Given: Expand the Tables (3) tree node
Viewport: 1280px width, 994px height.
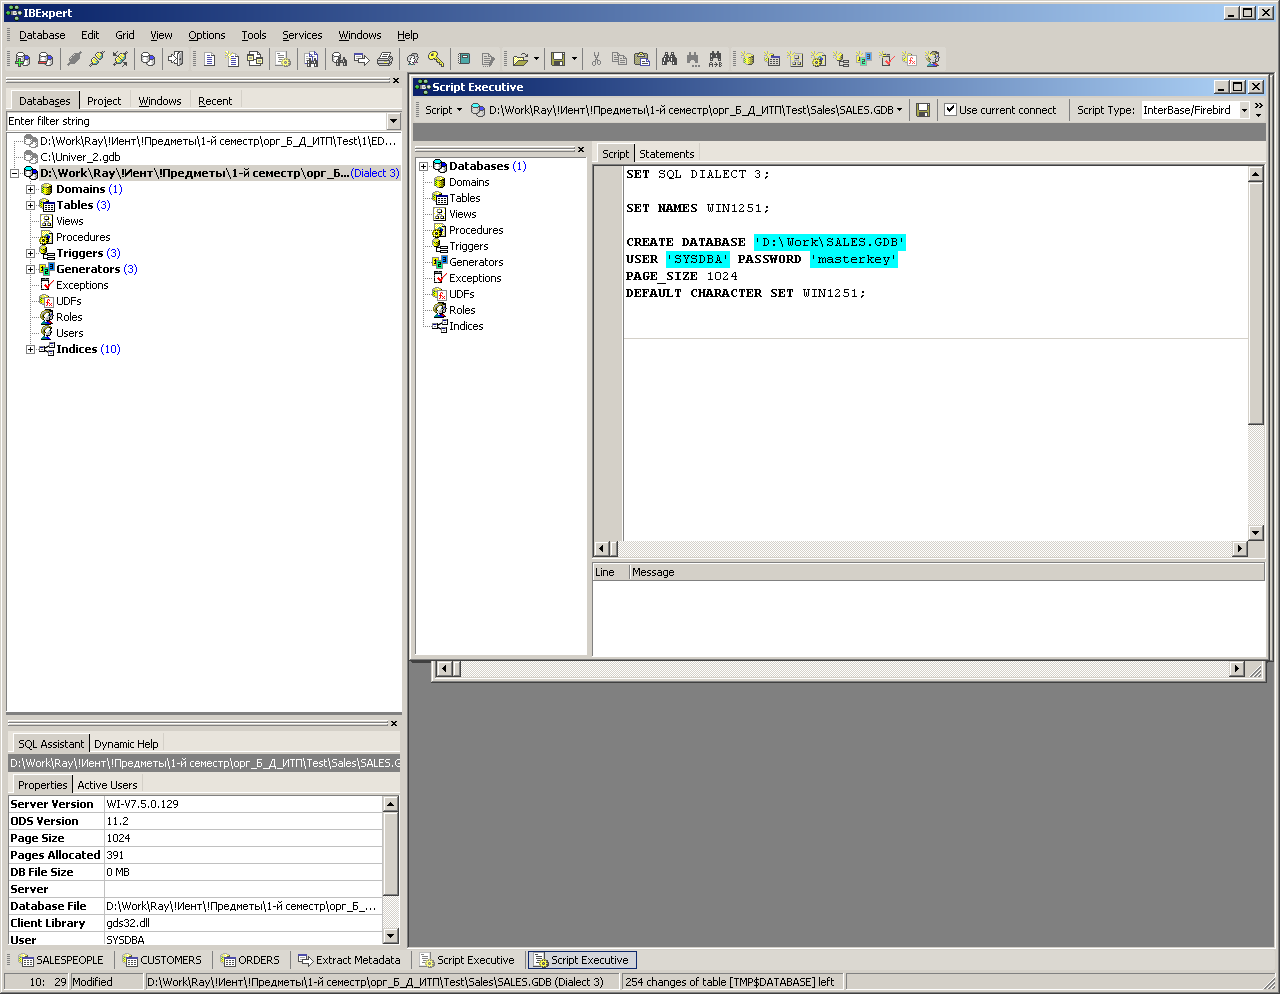Looking at the screenshot, I should tap(30, 205).
